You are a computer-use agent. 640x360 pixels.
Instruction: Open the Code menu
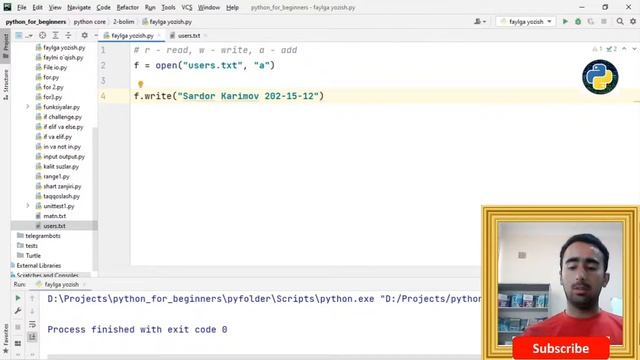(103, 7)
